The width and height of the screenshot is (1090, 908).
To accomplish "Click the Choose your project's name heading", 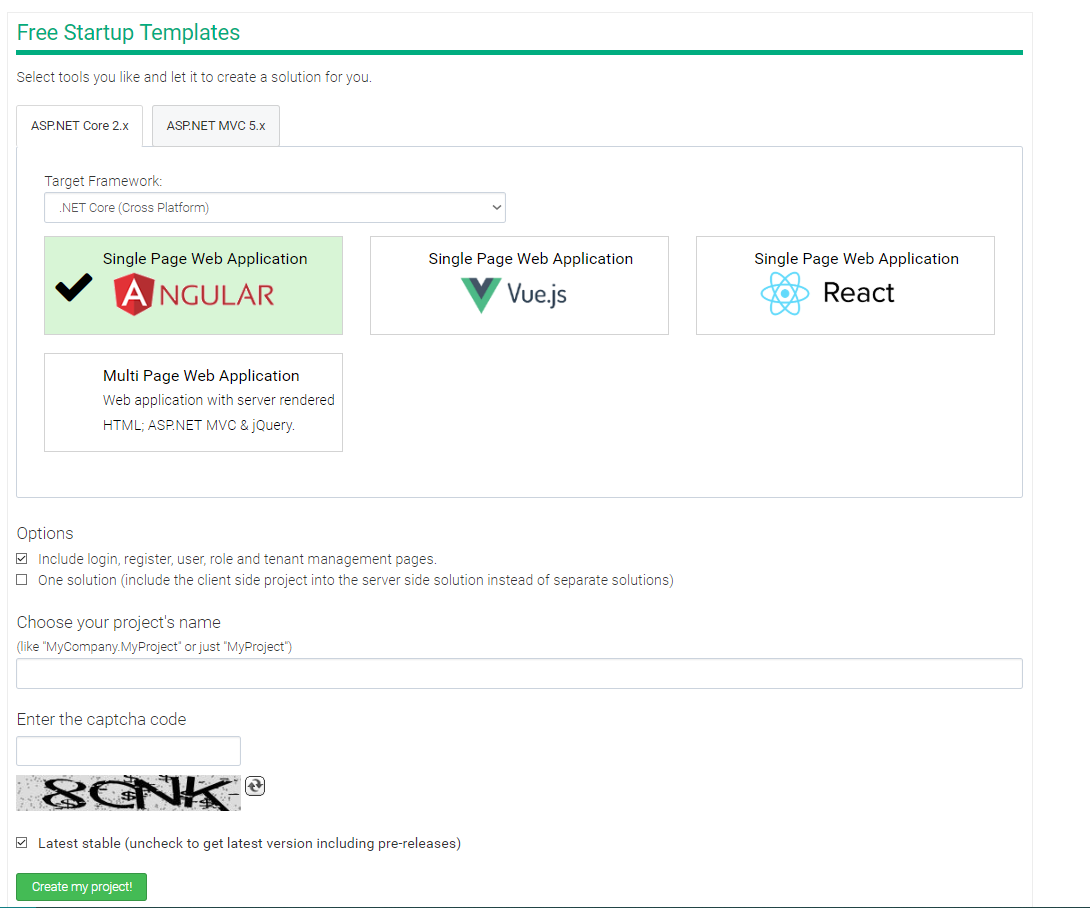I will pos(119,622).
